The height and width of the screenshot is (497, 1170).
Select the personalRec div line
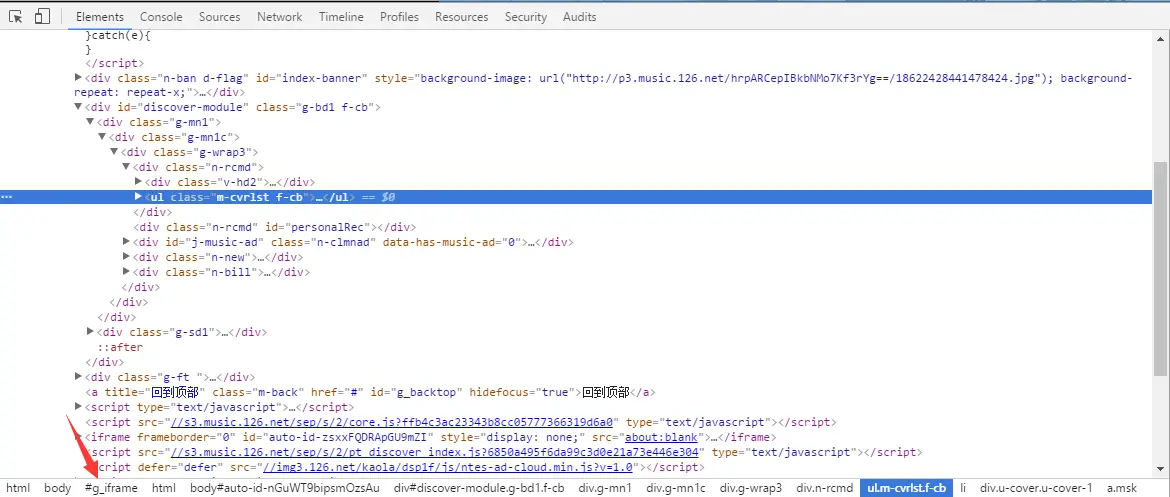click(275, 227)
